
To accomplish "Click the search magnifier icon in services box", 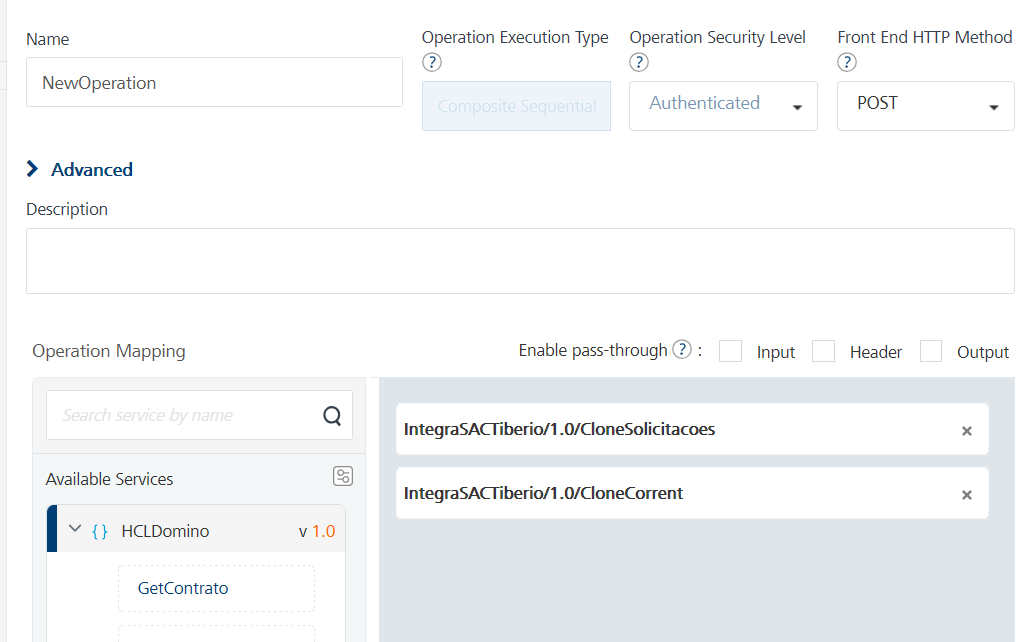I will [x=332, y=416].
